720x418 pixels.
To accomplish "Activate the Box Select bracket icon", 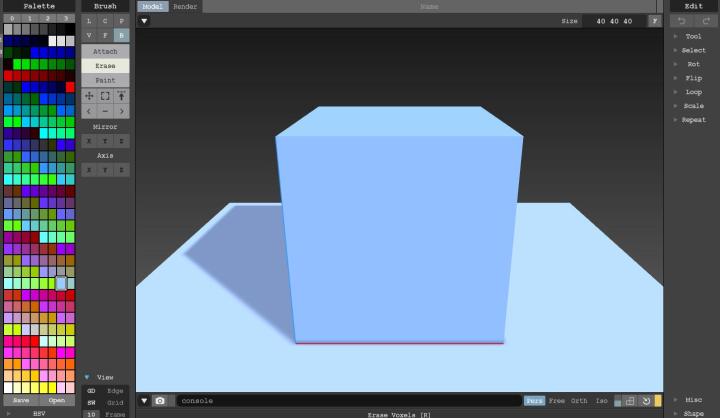I will coord(105,96).
